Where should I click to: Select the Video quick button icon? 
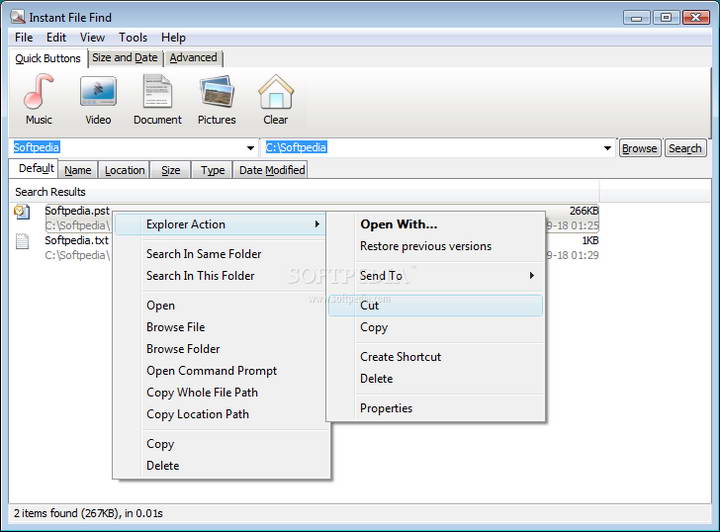point(98,91)
